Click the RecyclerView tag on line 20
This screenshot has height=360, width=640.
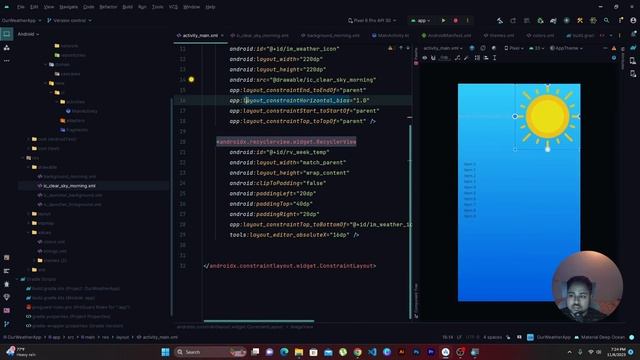287,142
